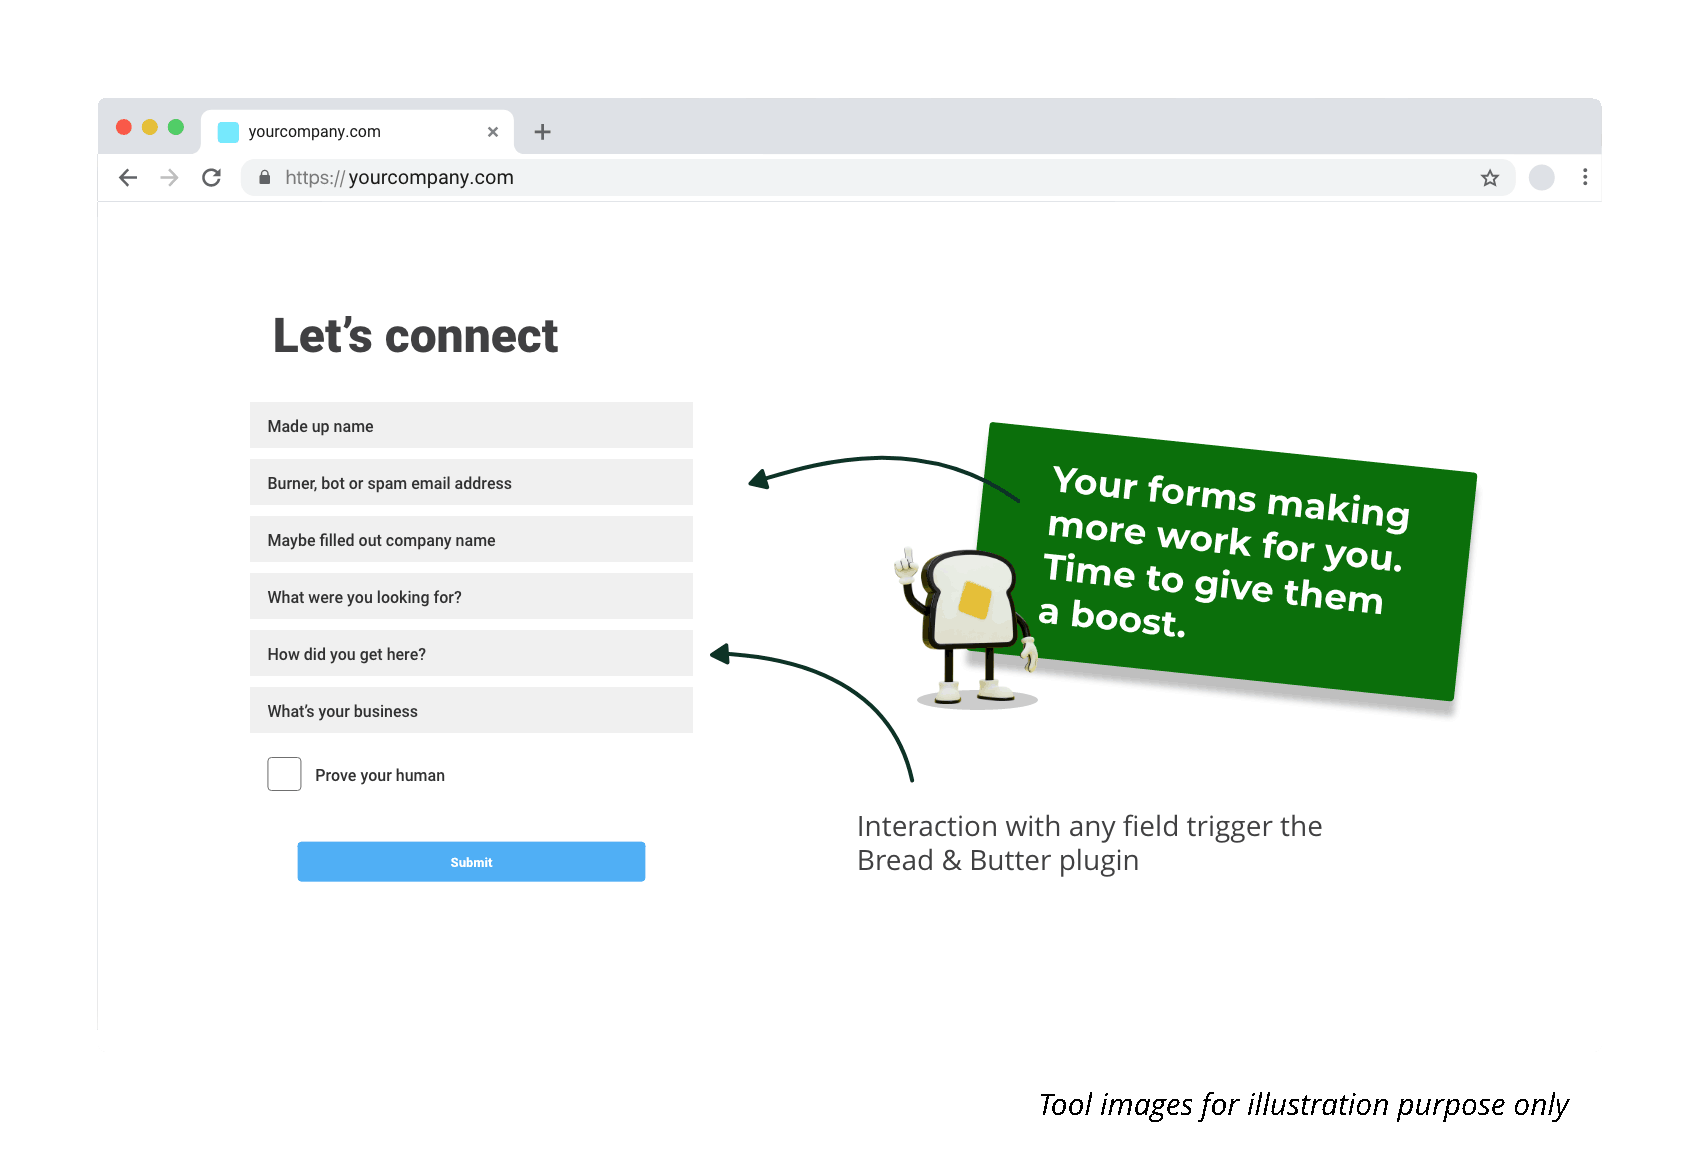Open the three-dot browser menu

pos(1585,177)
